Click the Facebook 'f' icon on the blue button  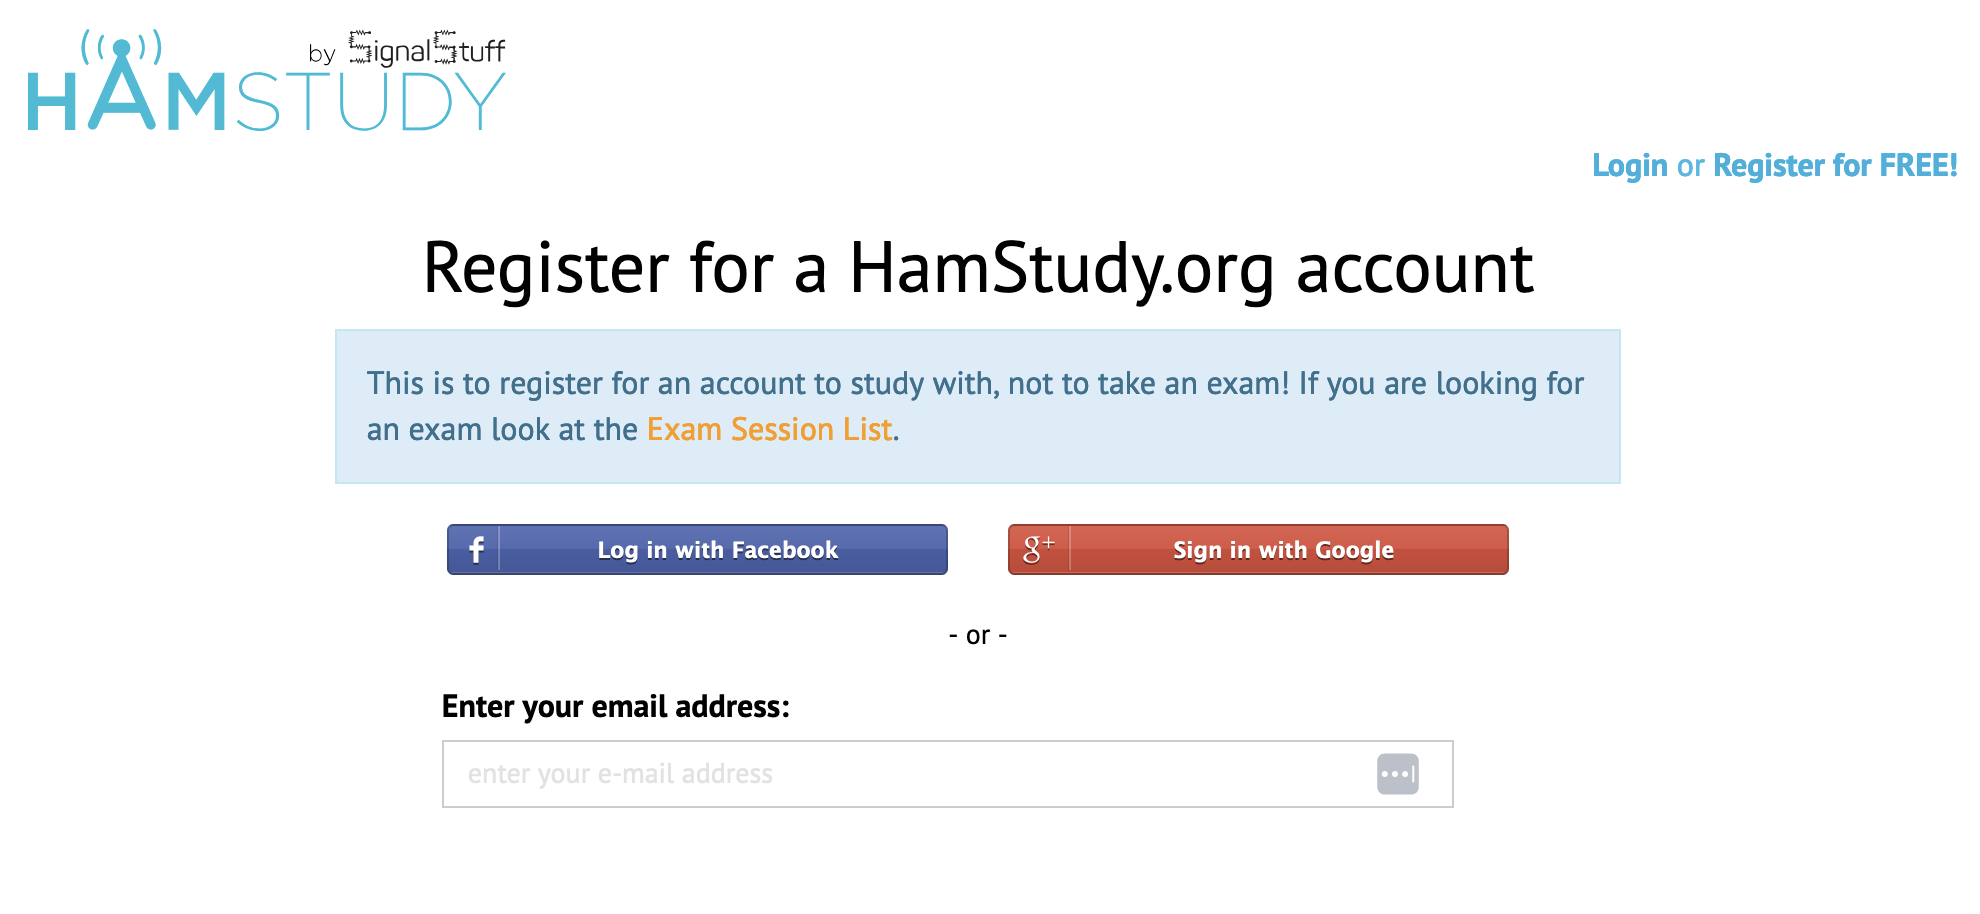(475, 549)
